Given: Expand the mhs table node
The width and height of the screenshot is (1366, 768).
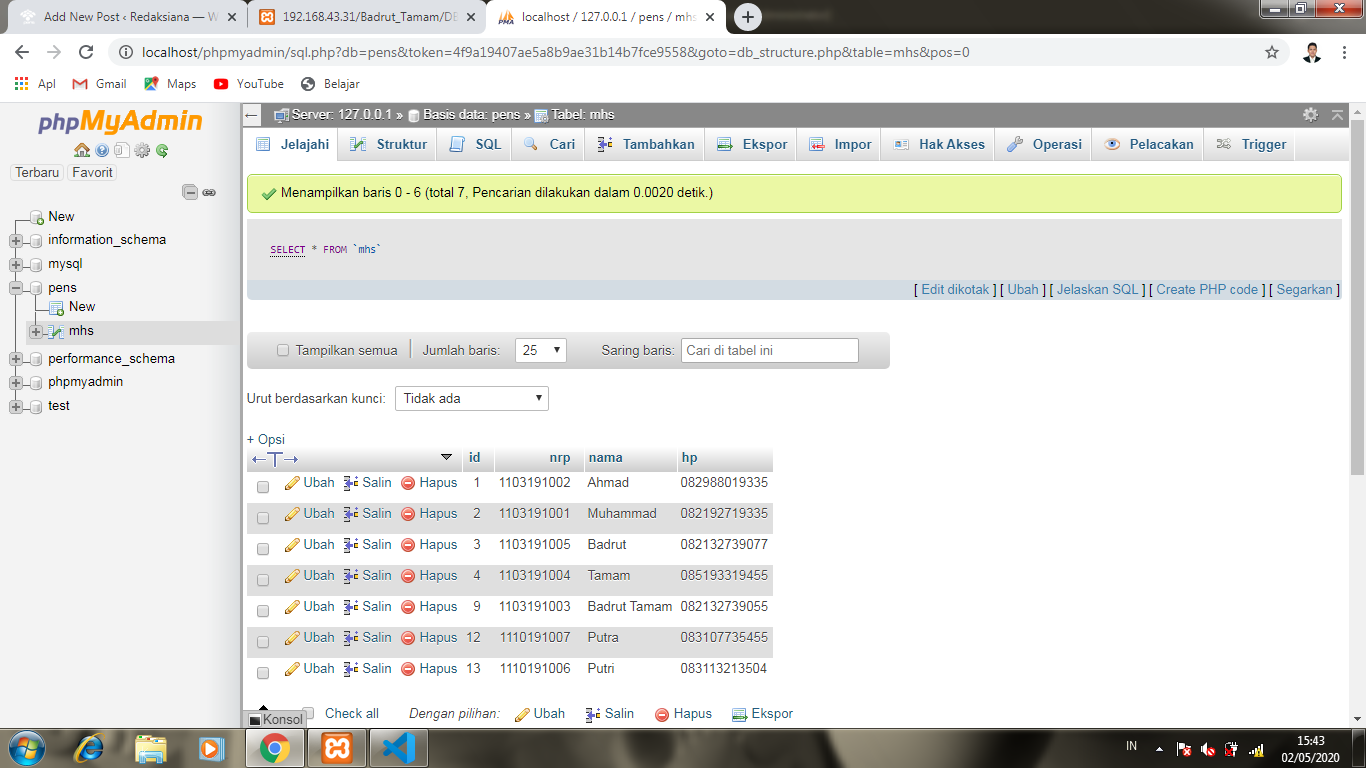Looking at the screenshot, I should [36, 331].
